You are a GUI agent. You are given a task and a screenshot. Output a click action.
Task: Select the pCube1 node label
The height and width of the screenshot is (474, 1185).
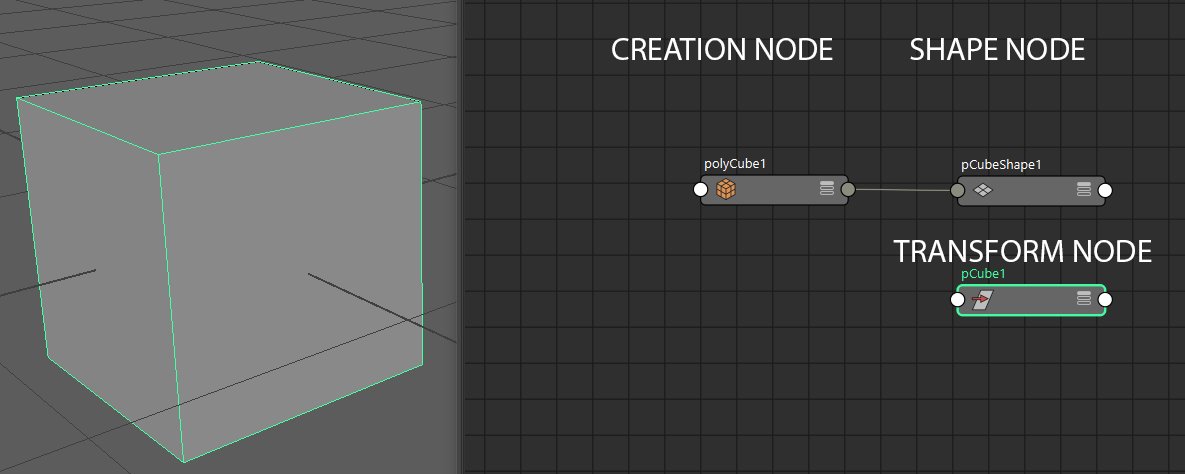pyautogui.click(x=983, y=274)
